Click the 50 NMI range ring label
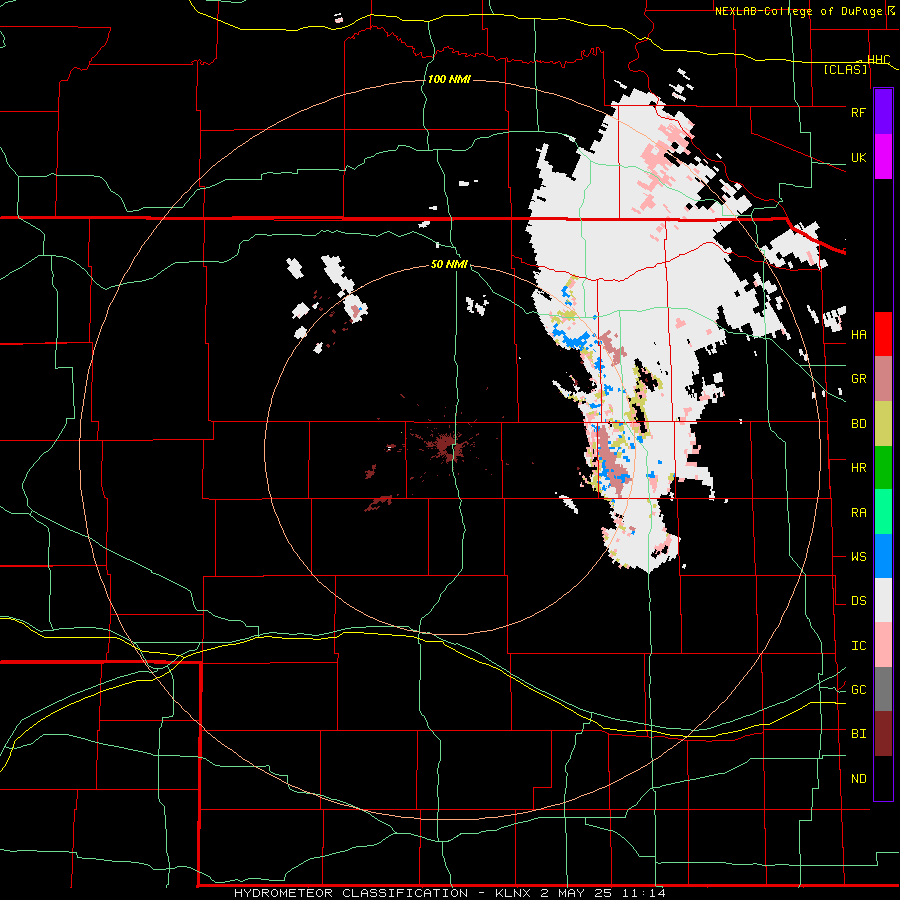Screen dimensions: 900x900 449,265
